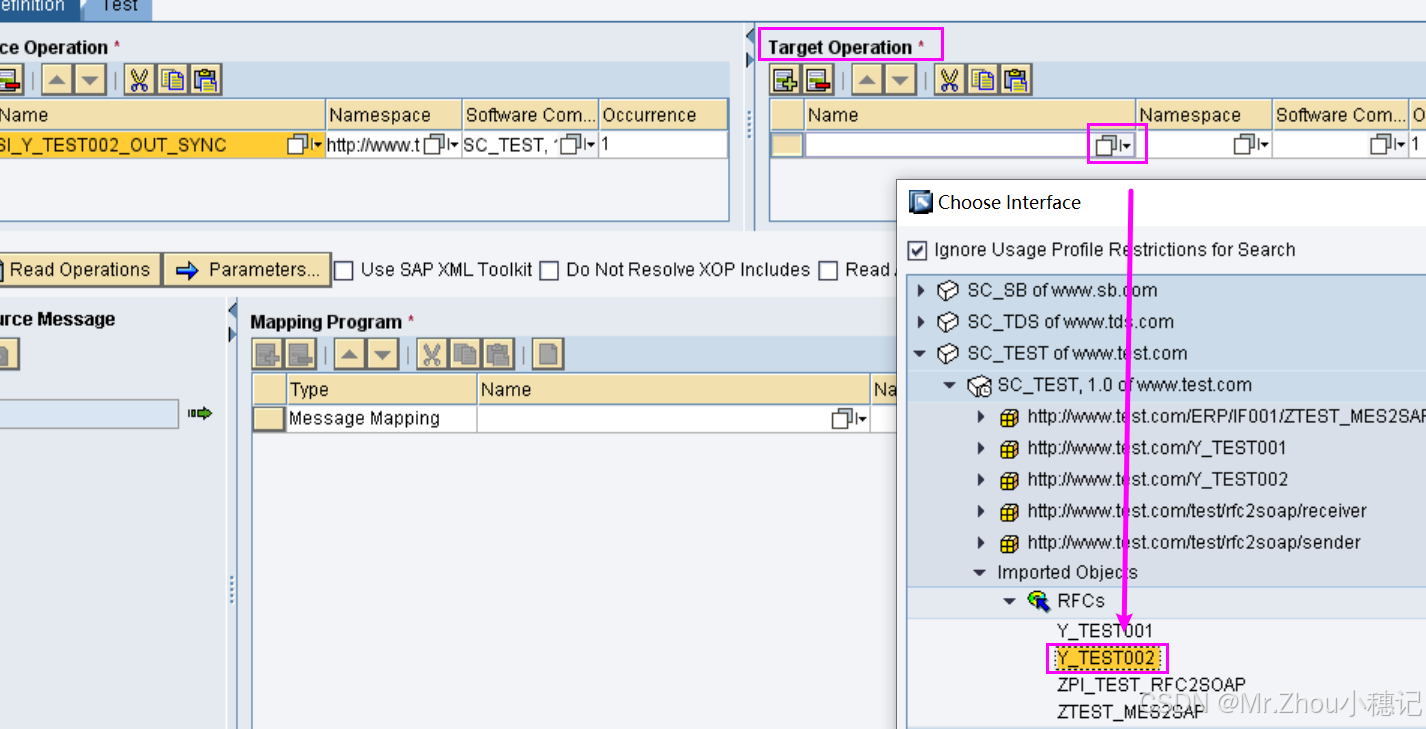The width and height of the screenshot is (1426, 729).
Task: Click the green arrow beside Source Message field
Action: [199, 413]
